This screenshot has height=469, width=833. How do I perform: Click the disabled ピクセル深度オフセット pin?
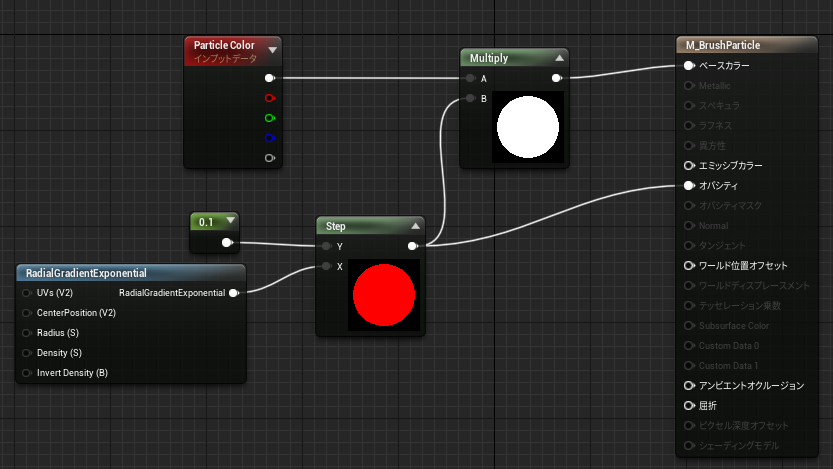pos(689,425)
